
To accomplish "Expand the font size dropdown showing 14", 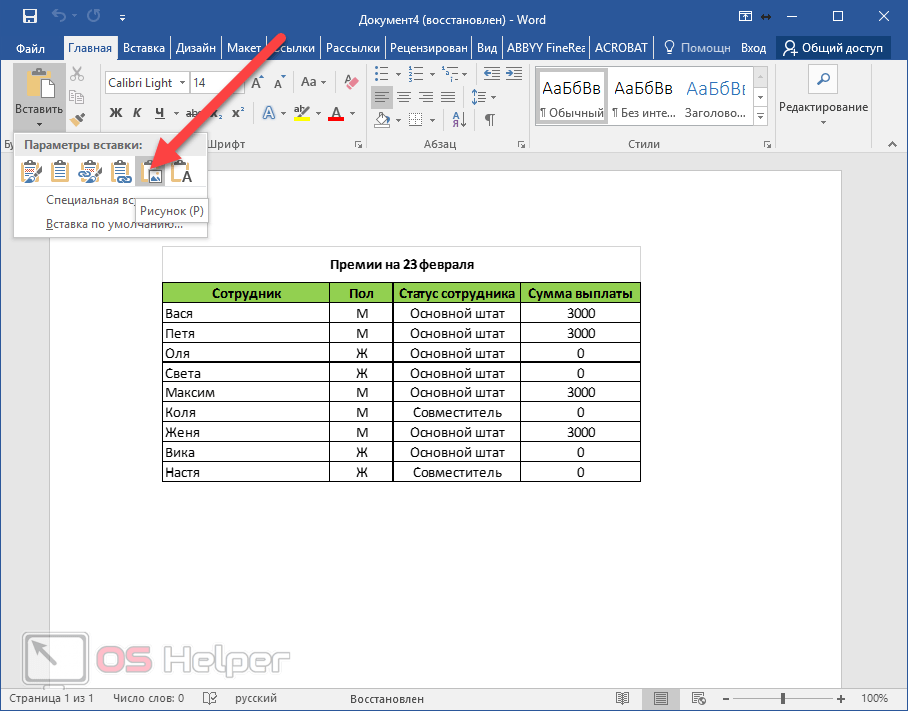I will point(237,83).
